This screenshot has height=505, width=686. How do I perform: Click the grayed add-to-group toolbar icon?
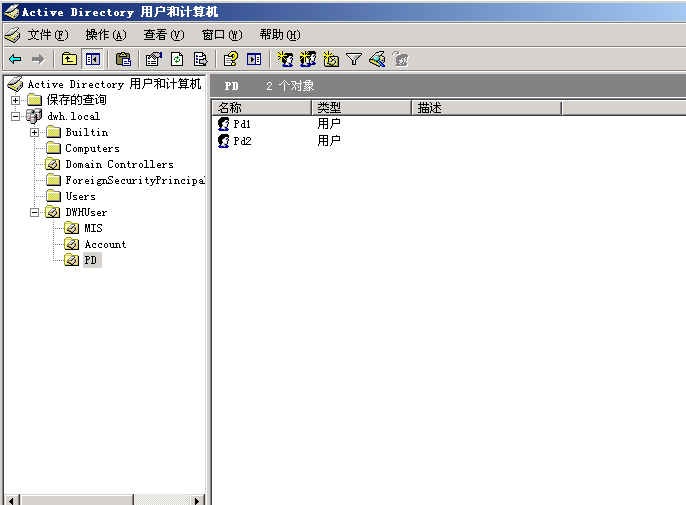pyautogui.click(x=400, y=59)
